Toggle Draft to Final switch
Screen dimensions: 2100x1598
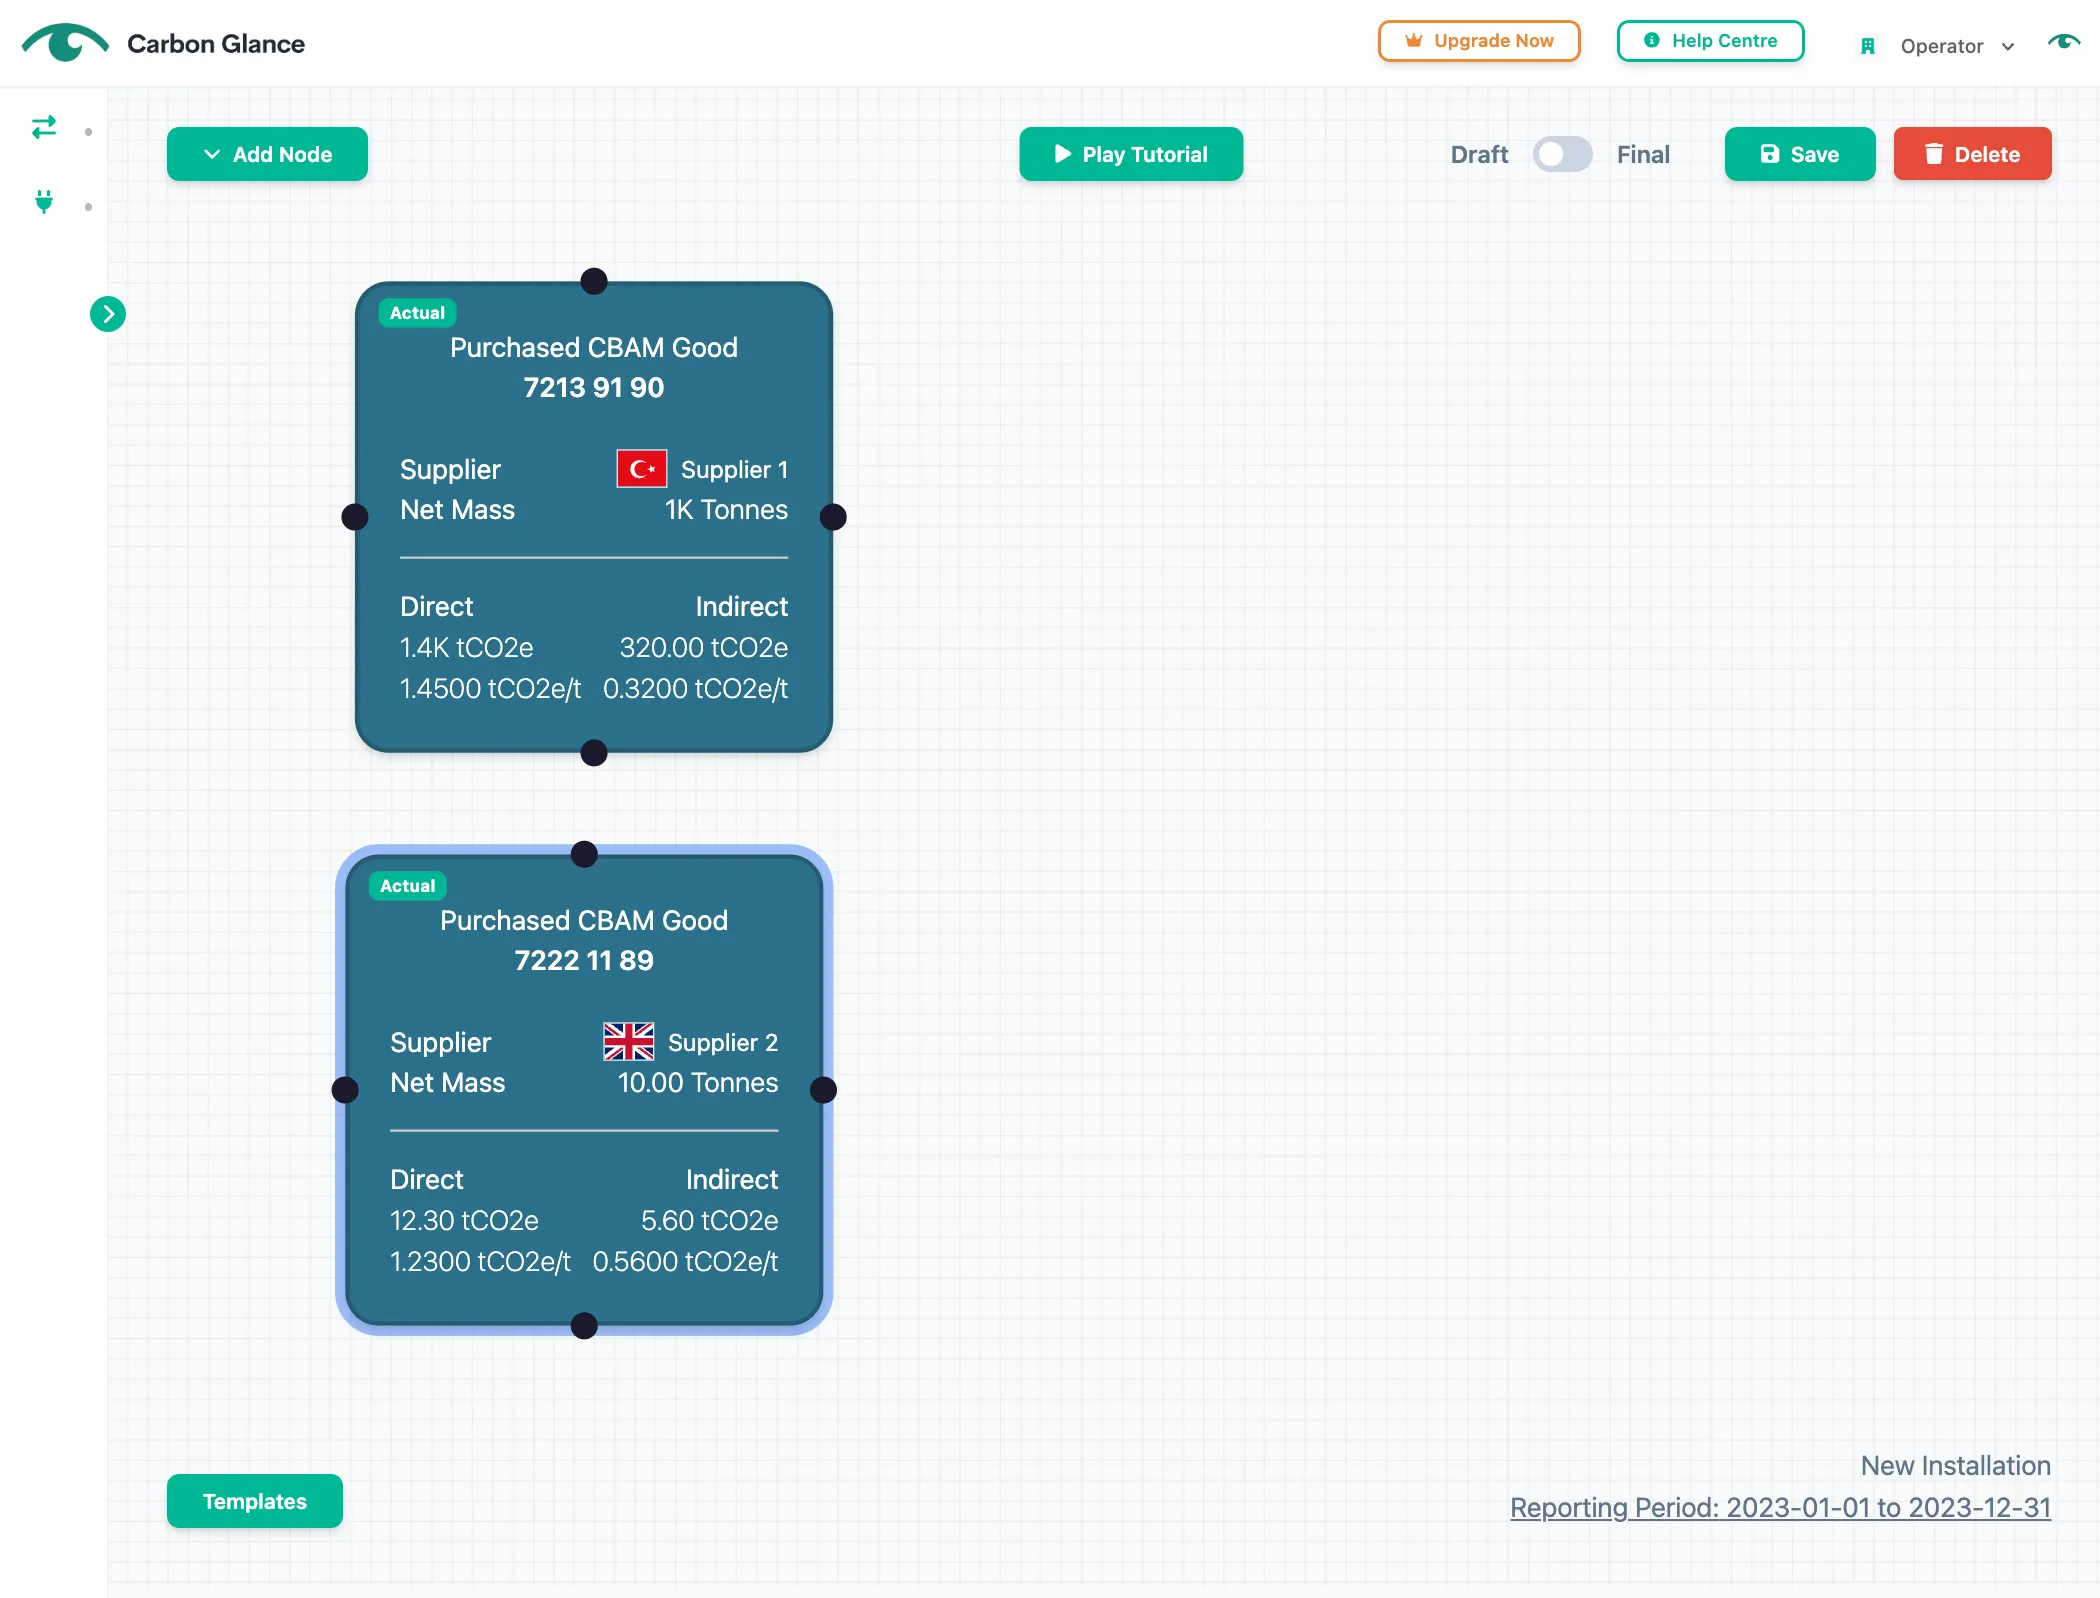[x=1562, y=154]
